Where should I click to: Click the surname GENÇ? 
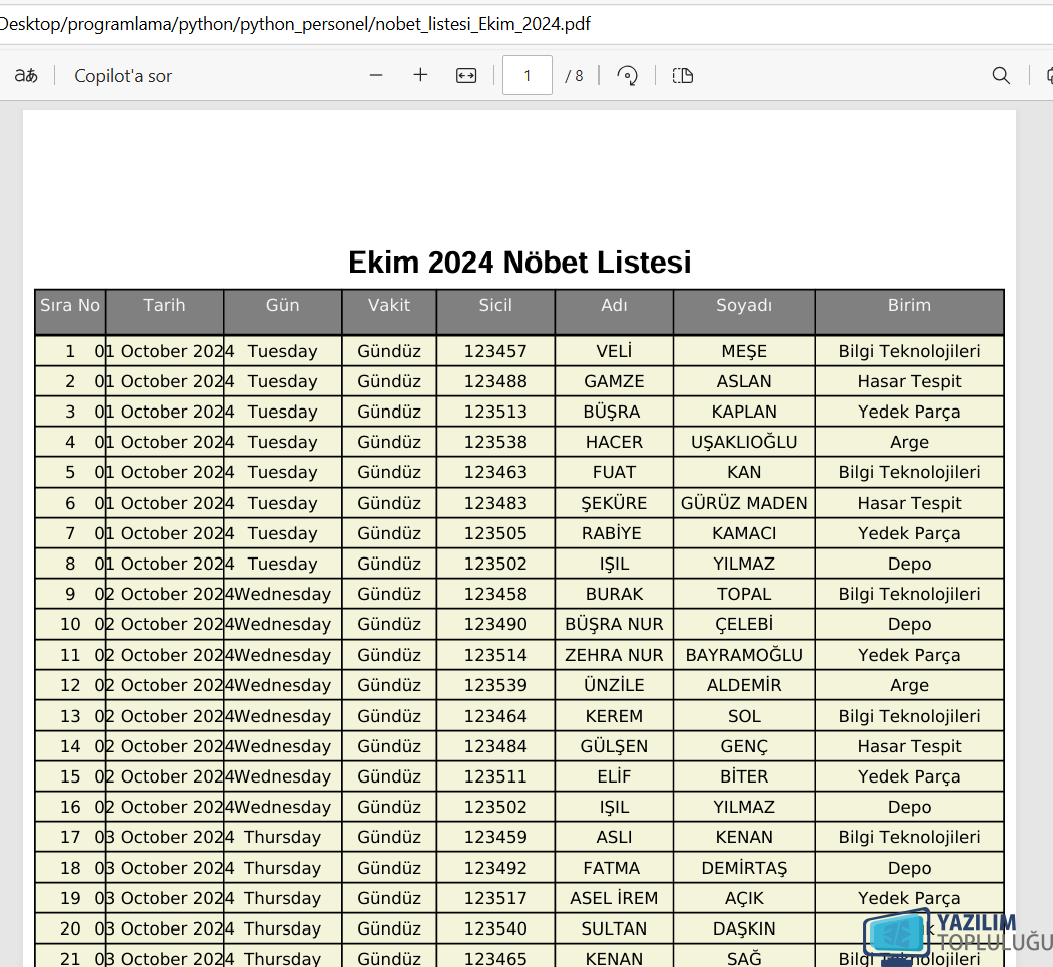coord(744,746)
